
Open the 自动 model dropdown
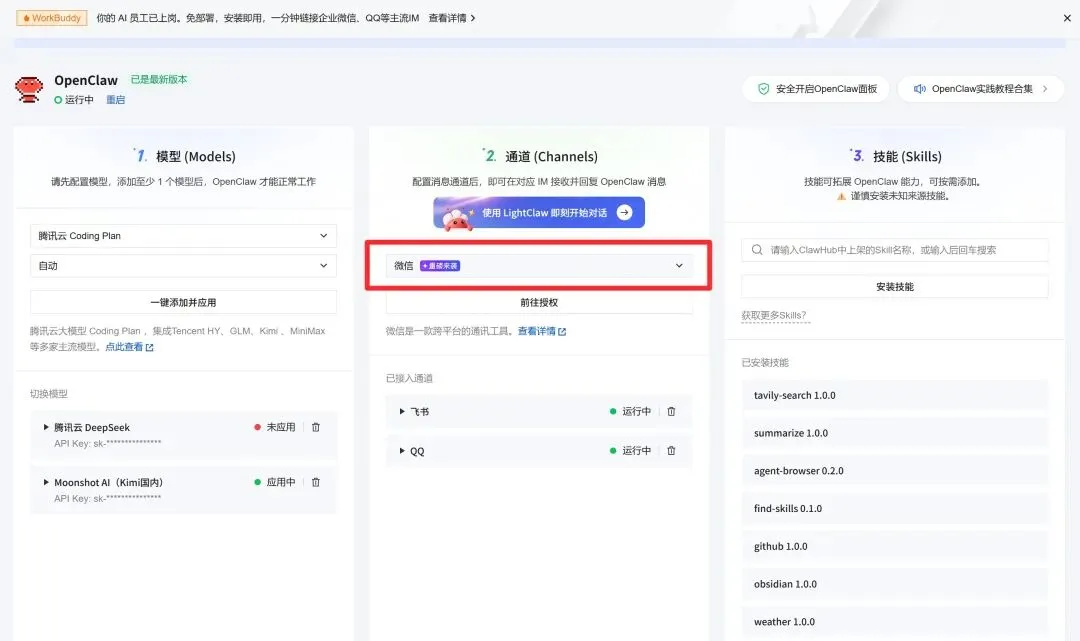[183, 266]
